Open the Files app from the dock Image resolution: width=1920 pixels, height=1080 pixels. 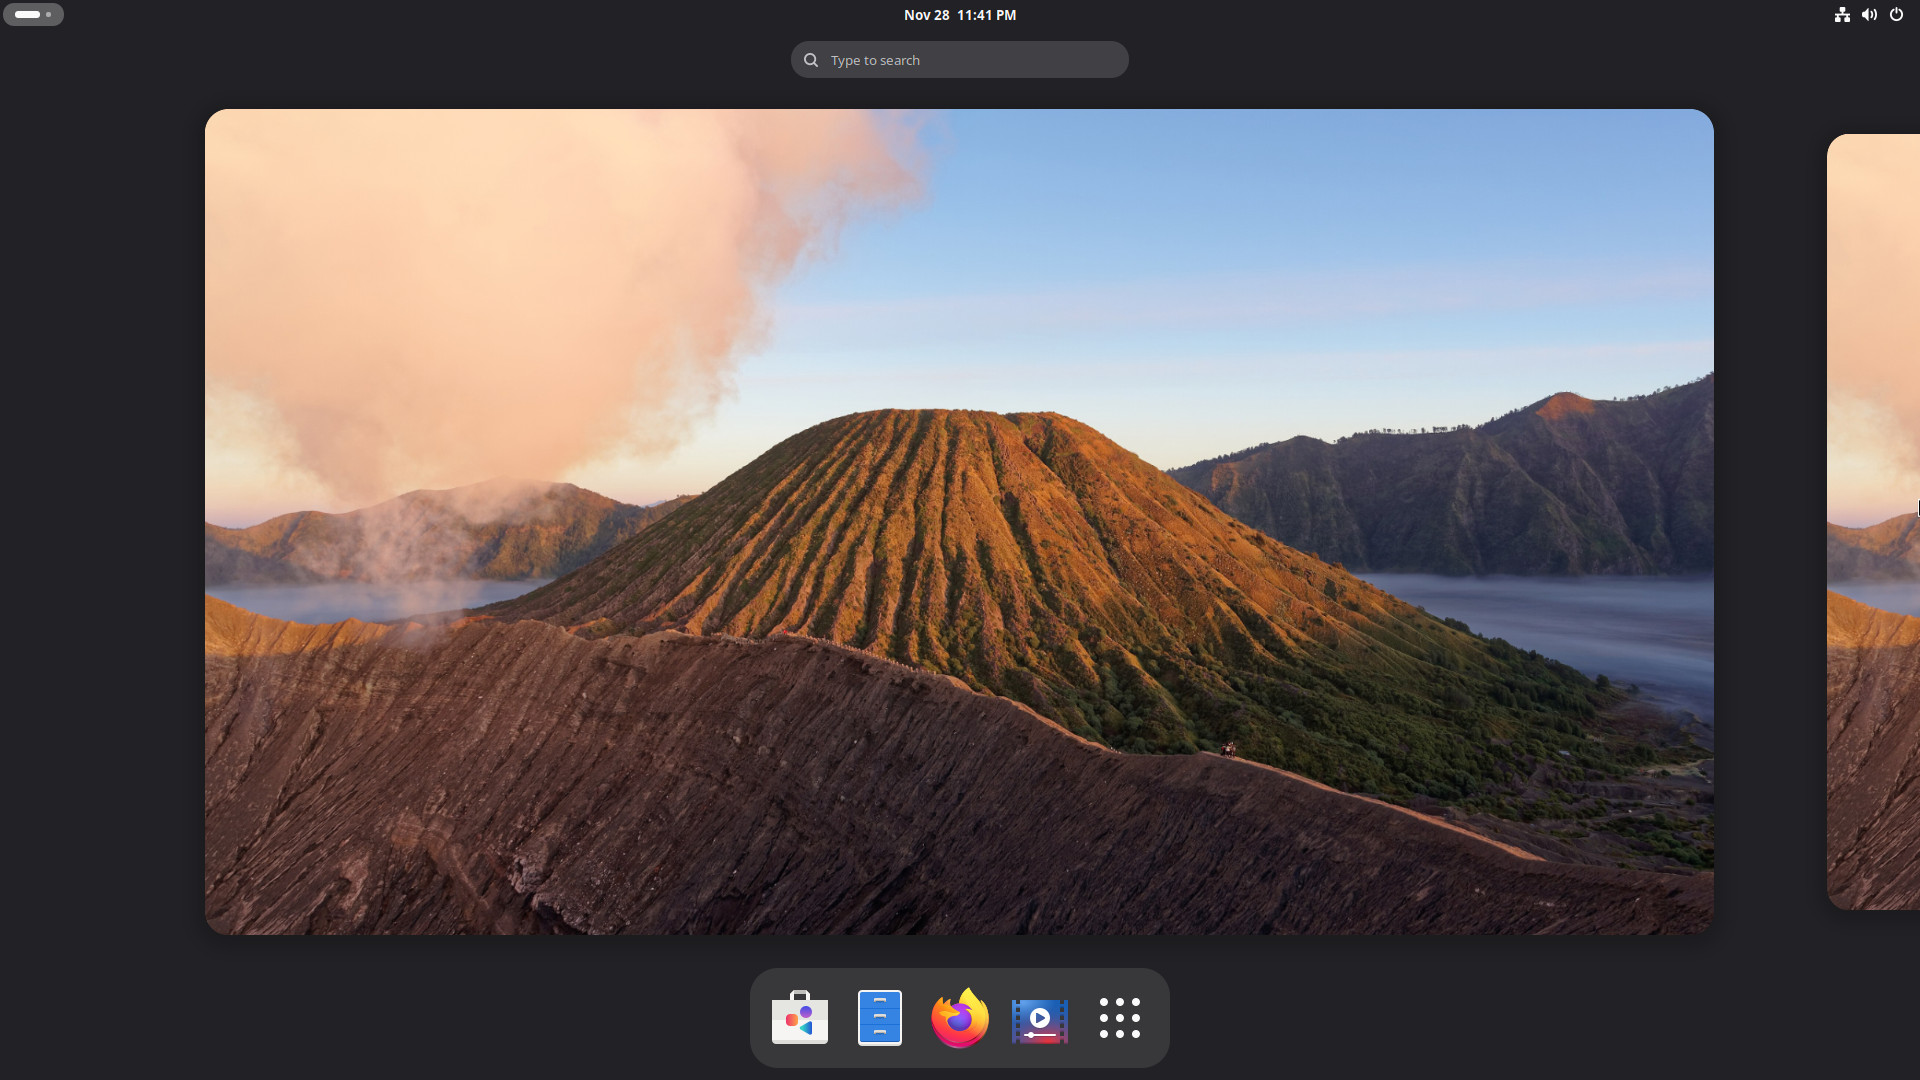[x=879, y=1017]
